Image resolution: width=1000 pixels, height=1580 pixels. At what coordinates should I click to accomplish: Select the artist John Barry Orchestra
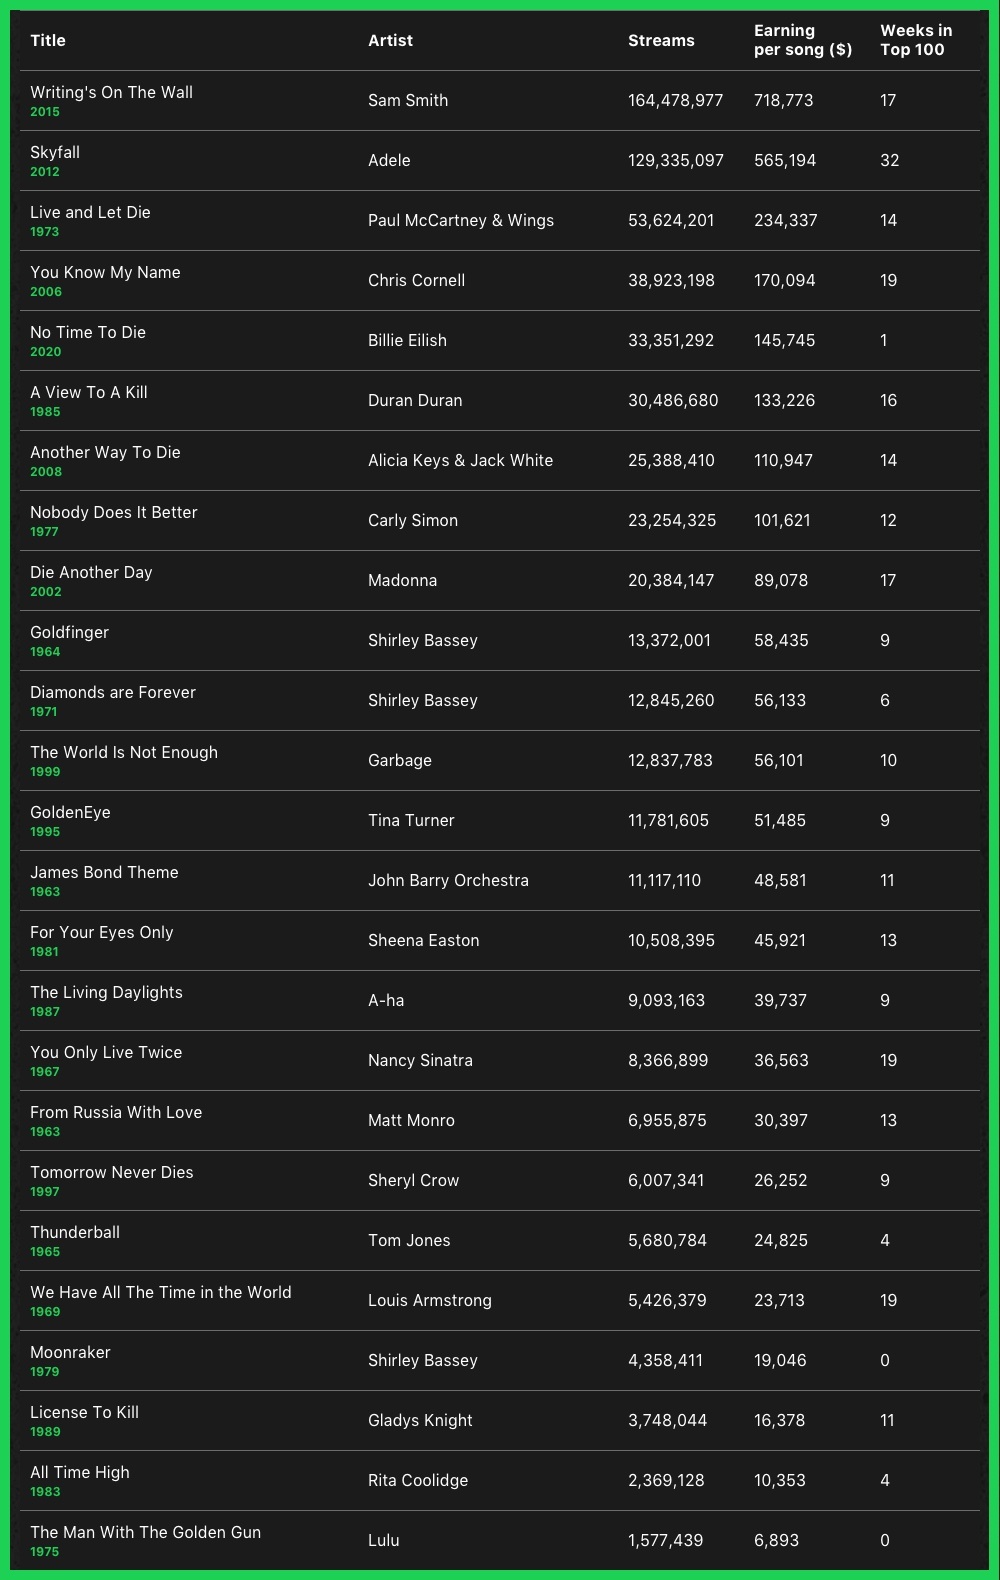point(448,881)
